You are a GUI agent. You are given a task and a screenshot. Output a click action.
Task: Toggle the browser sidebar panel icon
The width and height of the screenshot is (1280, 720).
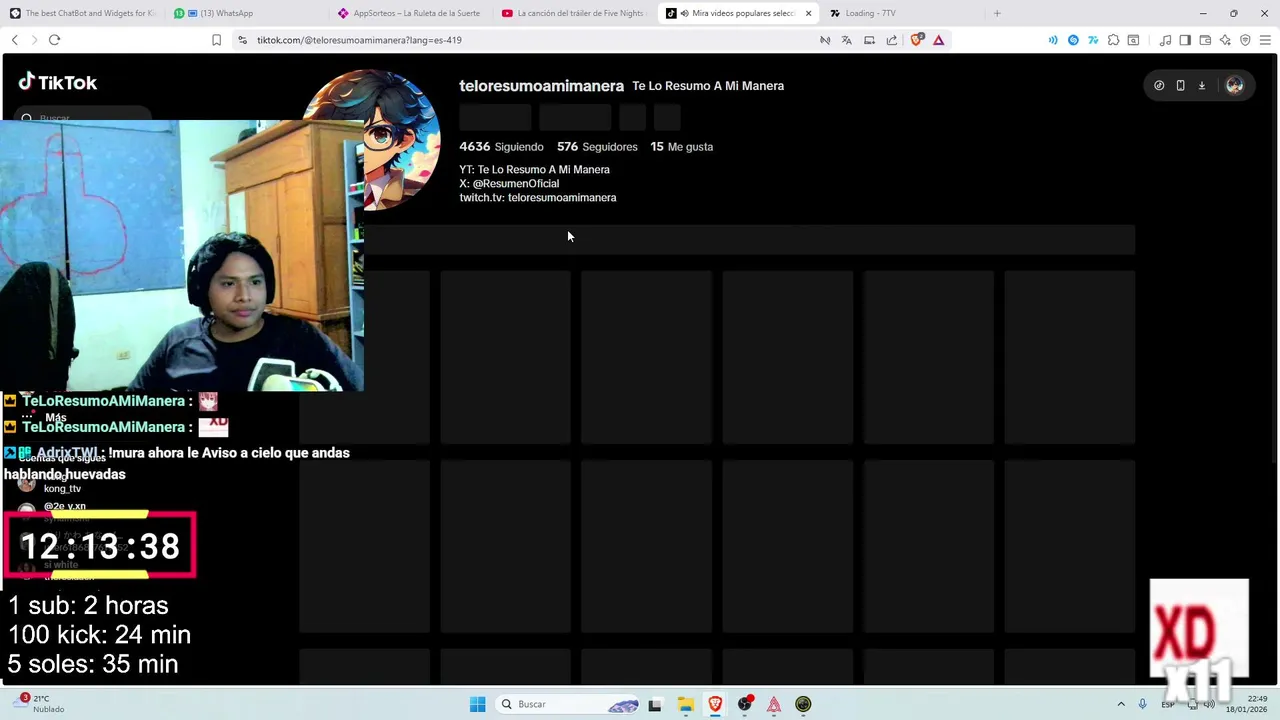pos(1185,40)
